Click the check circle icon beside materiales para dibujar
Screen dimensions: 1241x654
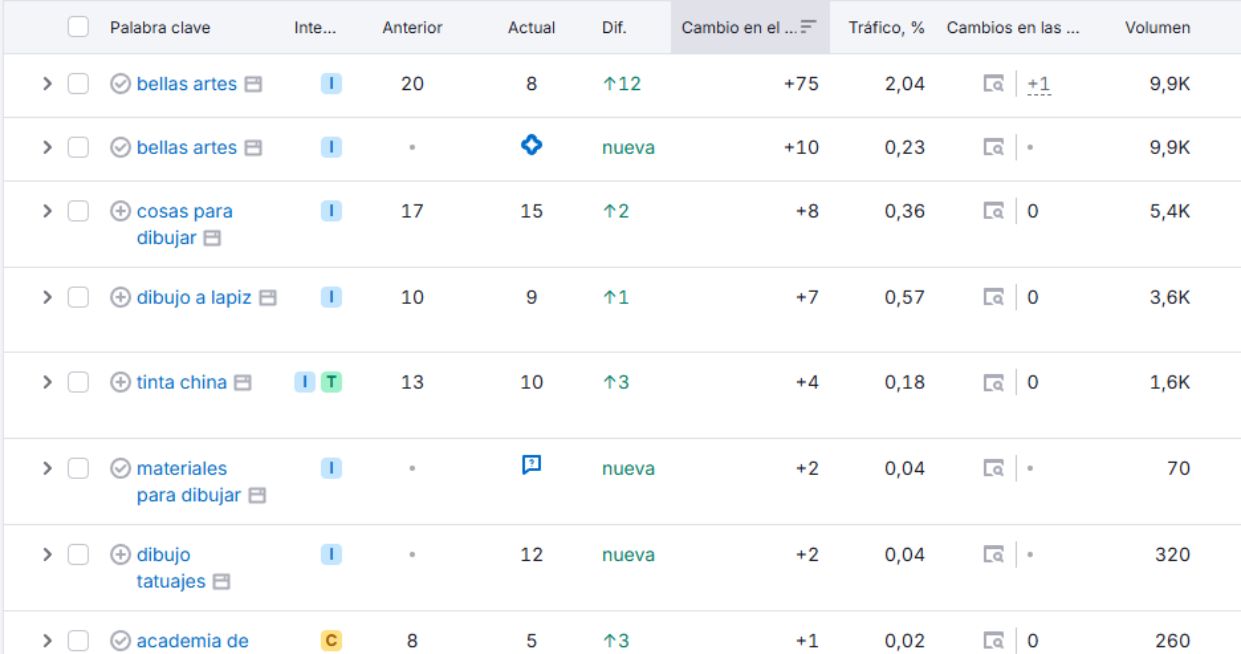(x=120, y=468)
